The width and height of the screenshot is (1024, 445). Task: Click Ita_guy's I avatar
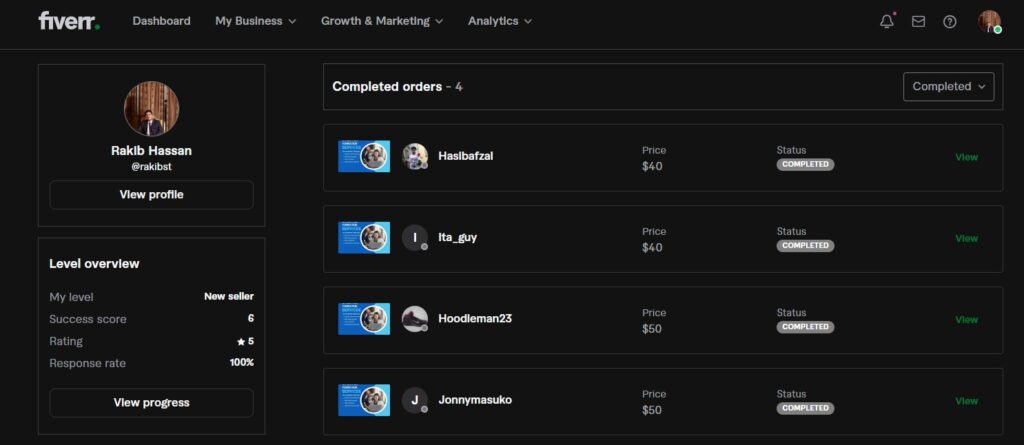[415, 238]
